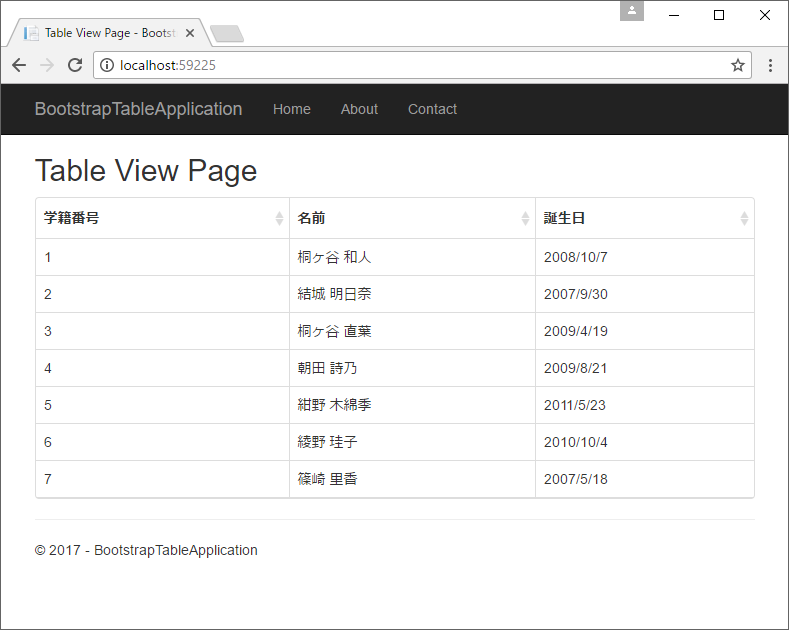Reload the page with the refresh icon
Image resolution: width=789 pixels, height=630 pixels.
75,65
